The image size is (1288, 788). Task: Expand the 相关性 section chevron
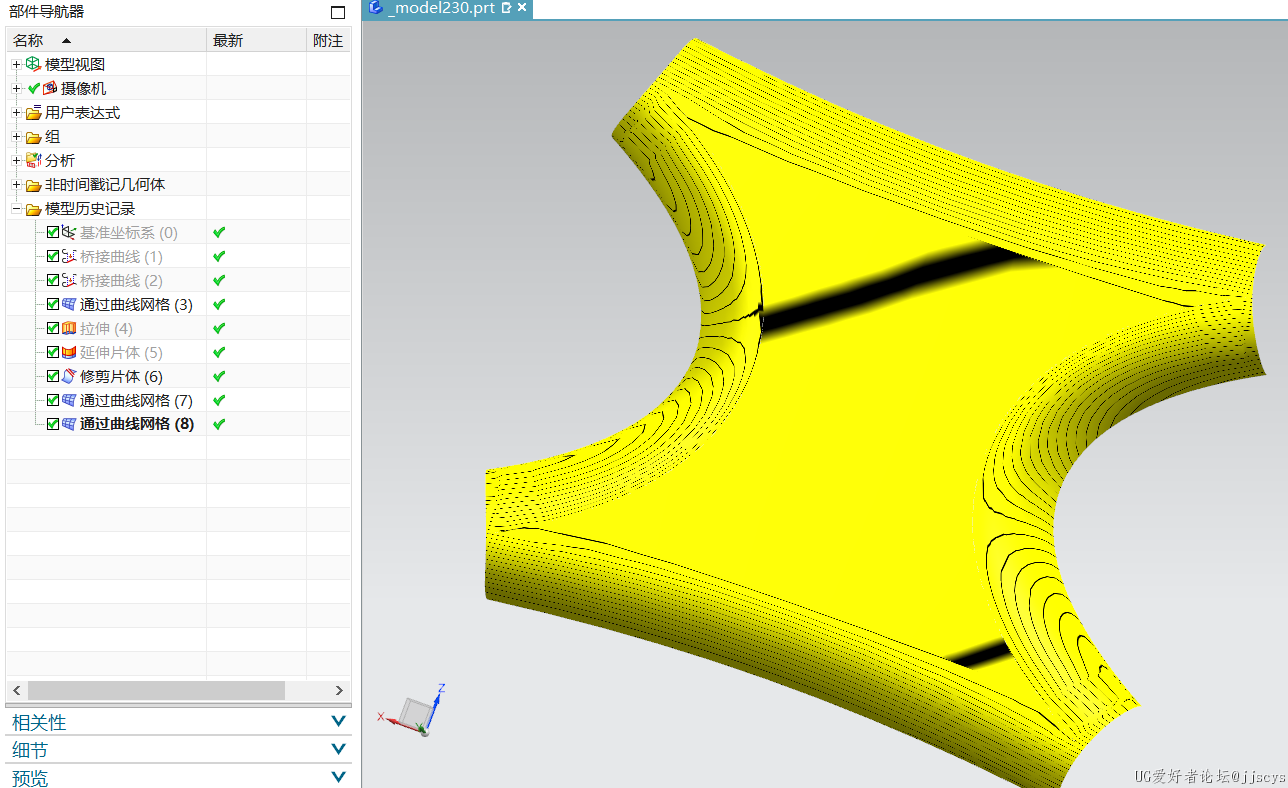tap(338, 721)
